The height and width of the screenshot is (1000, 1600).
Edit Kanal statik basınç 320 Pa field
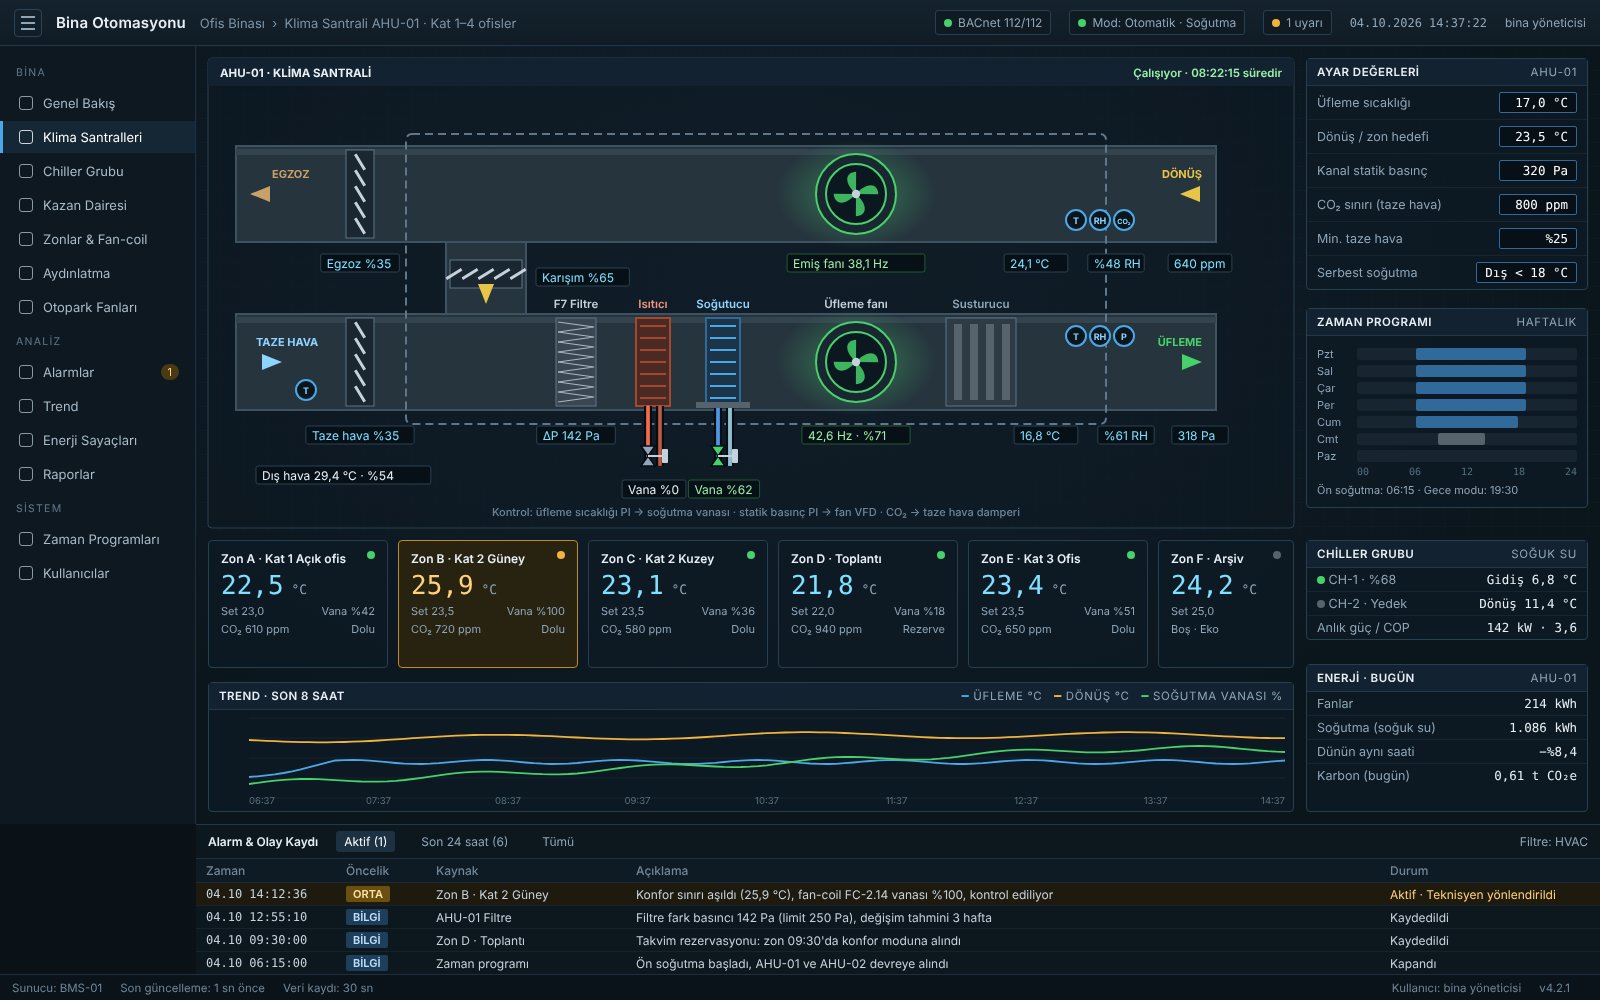tap(1538, 171)
